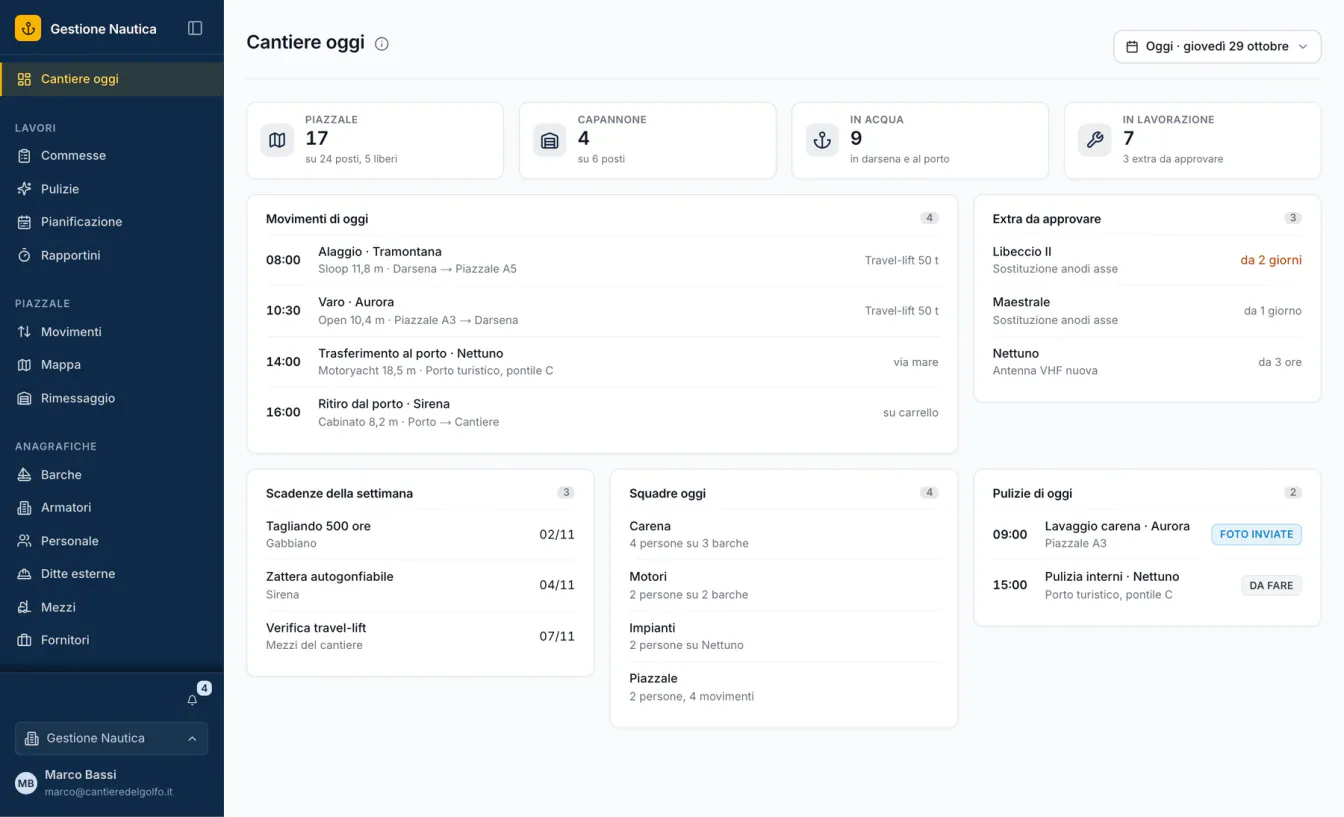Open the notifications bell icon
Screen dimensions: 1344x817
(193, 700)
